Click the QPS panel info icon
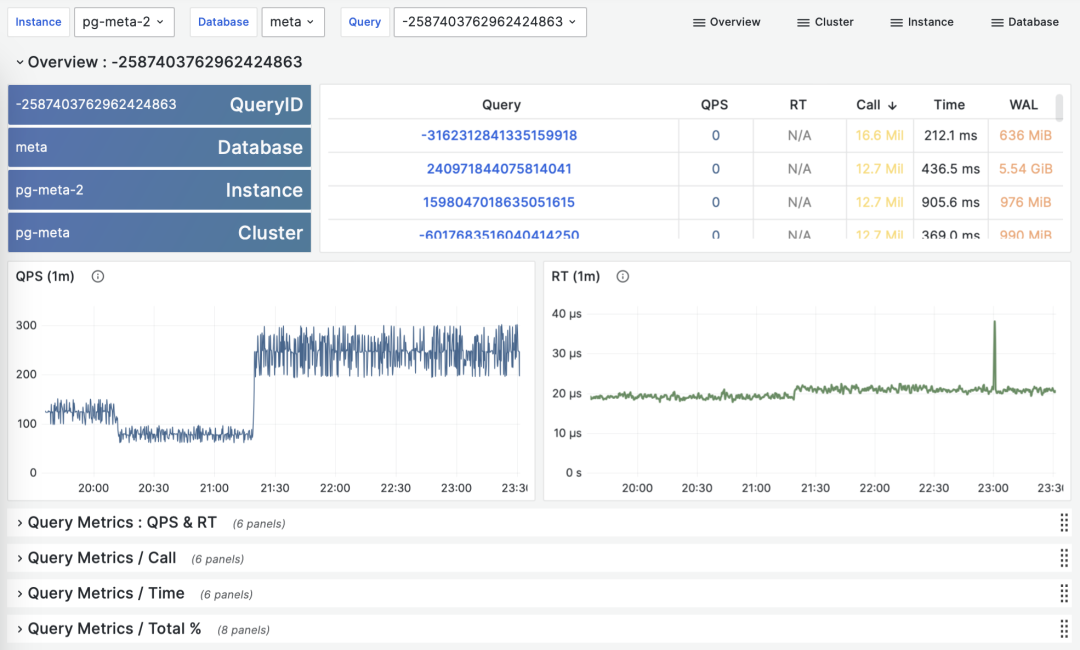The image size is (1080, 650). point(98,277)
